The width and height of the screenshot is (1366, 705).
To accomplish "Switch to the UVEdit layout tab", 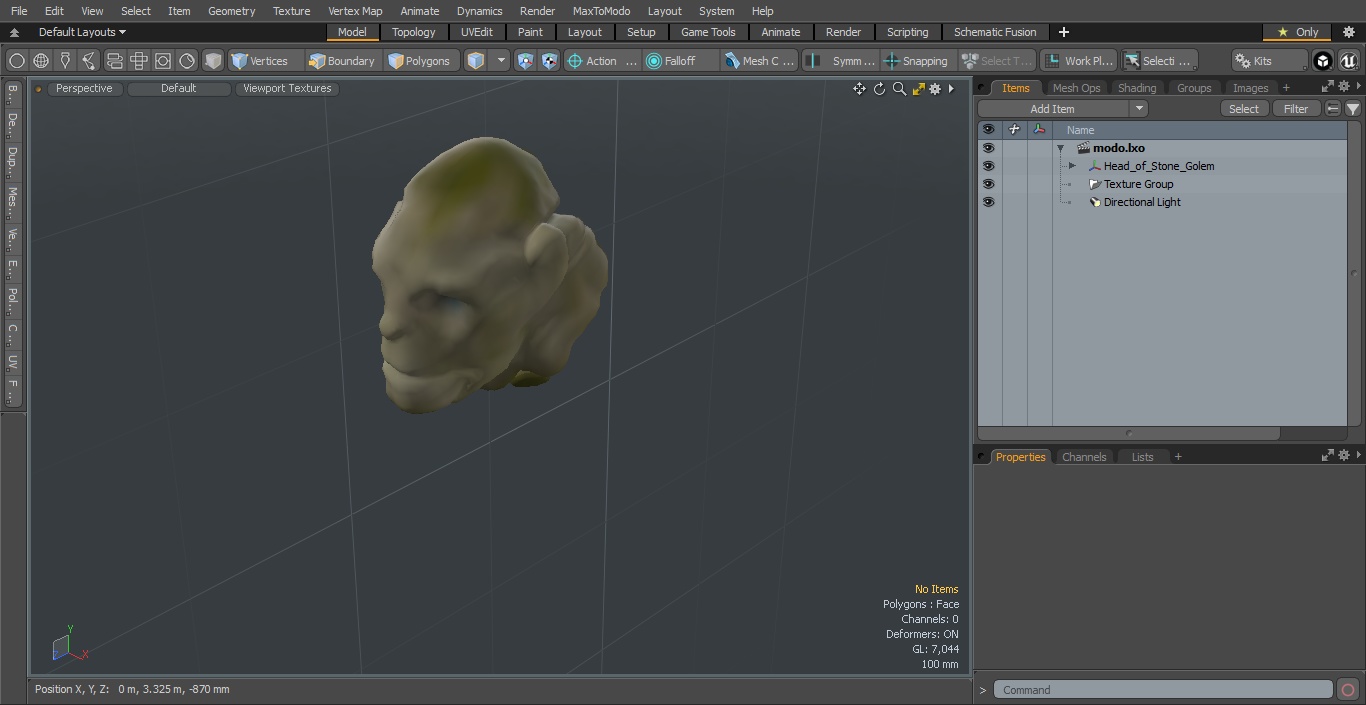I will (x=477, y=32).
